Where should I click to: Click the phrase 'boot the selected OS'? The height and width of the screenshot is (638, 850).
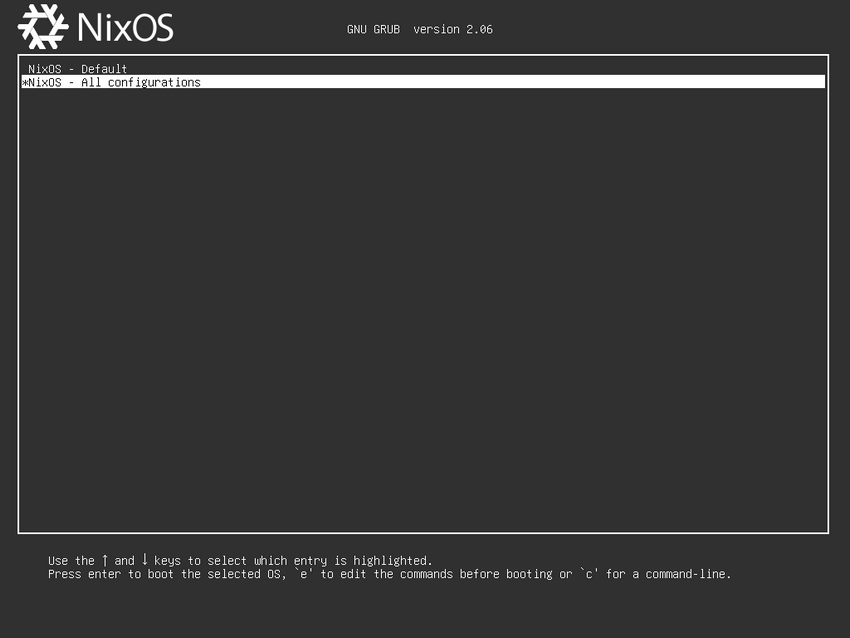[x=214, y=575]
